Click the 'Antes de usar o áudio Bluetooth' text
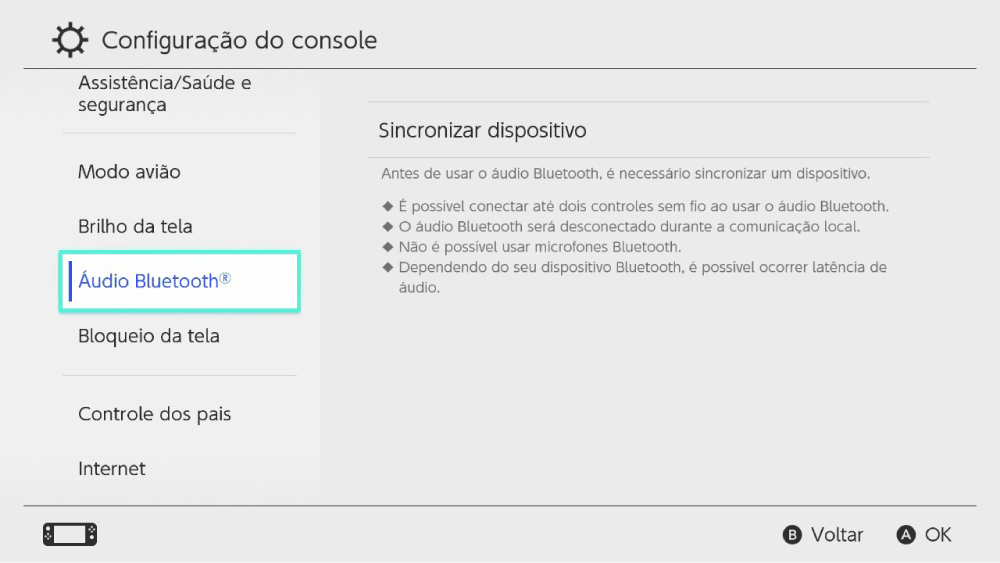Viewport: 1000px width, 563px height. pyautogui.click(x=625, y=174)
